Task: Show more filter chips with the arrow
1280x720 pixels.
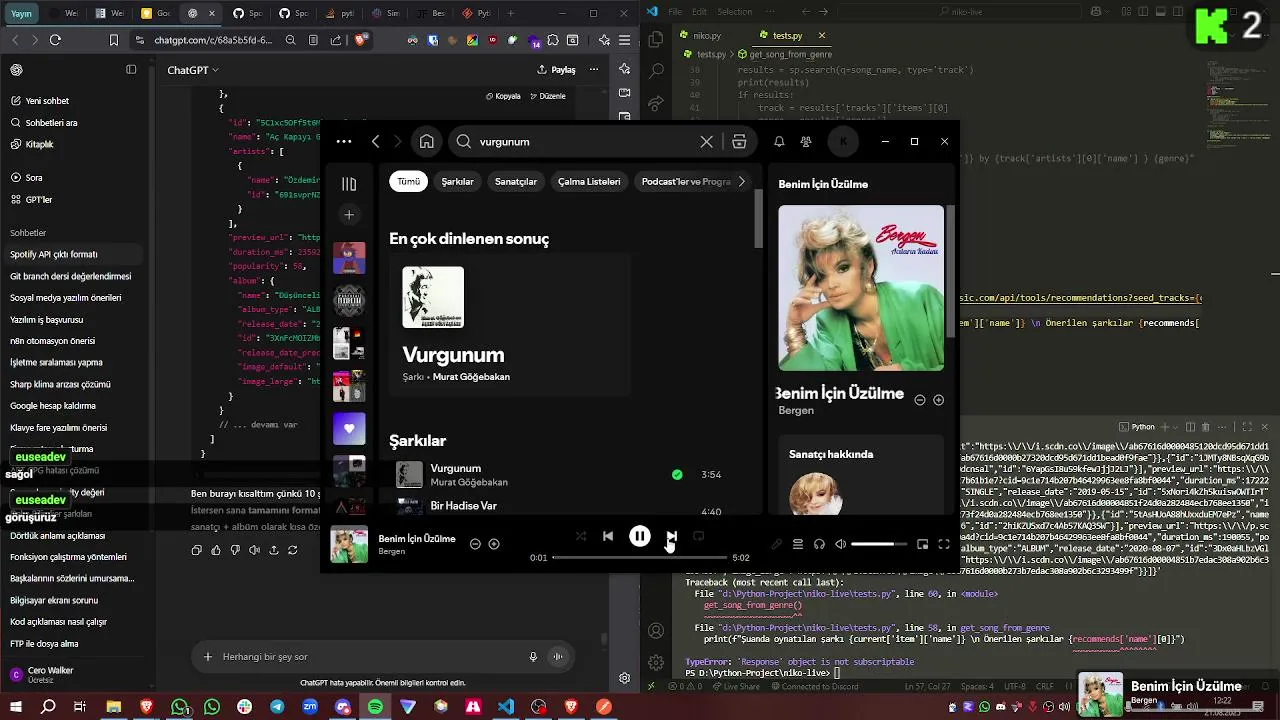Action: [741, 181]
